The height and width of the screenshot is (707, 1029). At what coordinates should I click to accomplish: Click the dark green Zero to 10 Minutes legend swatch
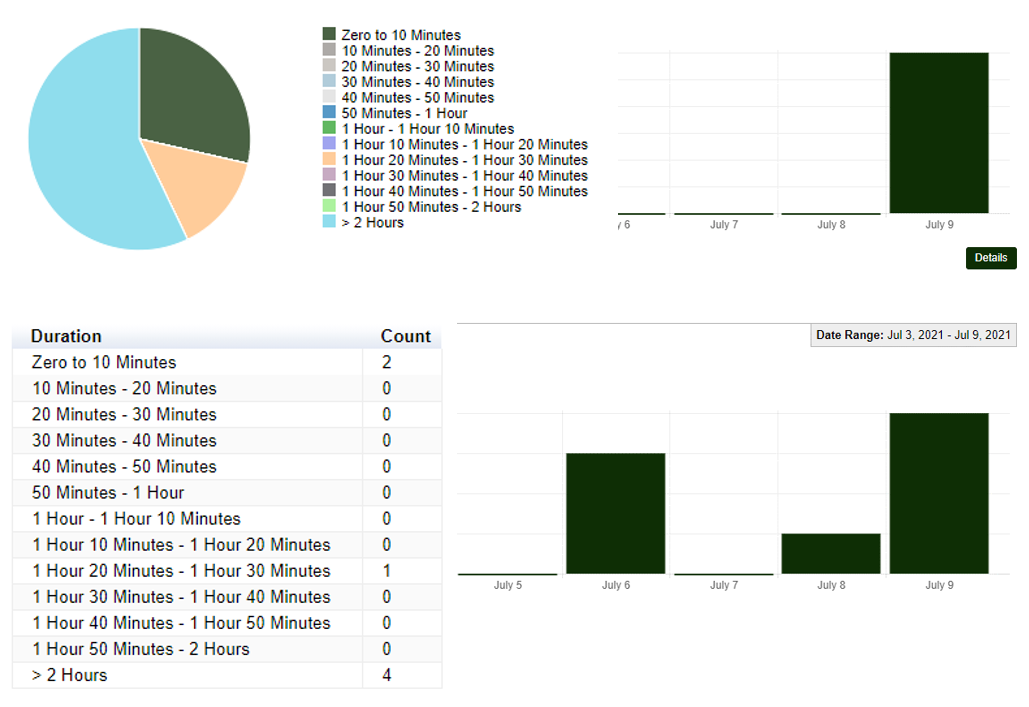[329, 34]
